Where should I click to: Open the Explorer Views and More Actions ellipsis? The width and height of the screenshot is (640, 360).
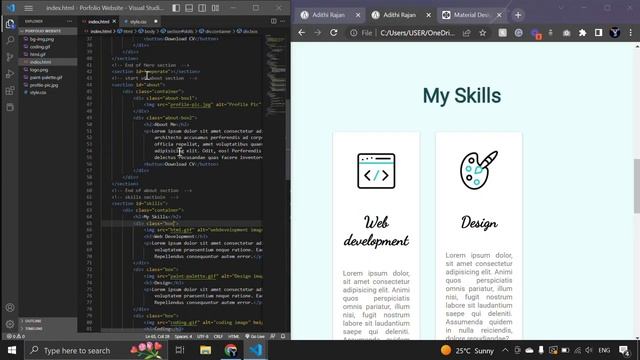pyautogui.click(x=69, y=21)
